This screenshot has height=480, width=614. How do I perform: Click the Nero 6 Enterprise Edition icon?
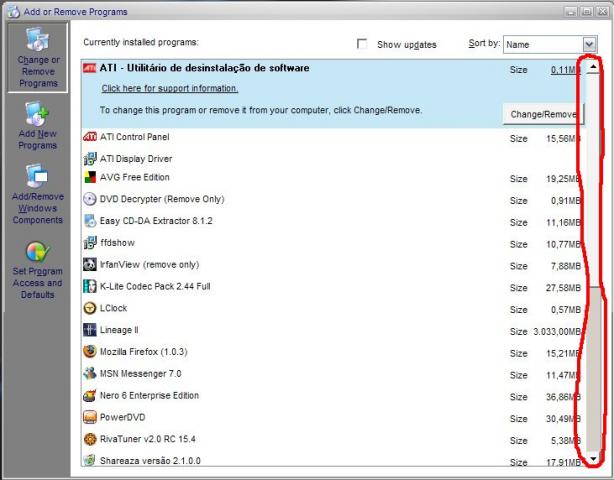pos(90,395)
